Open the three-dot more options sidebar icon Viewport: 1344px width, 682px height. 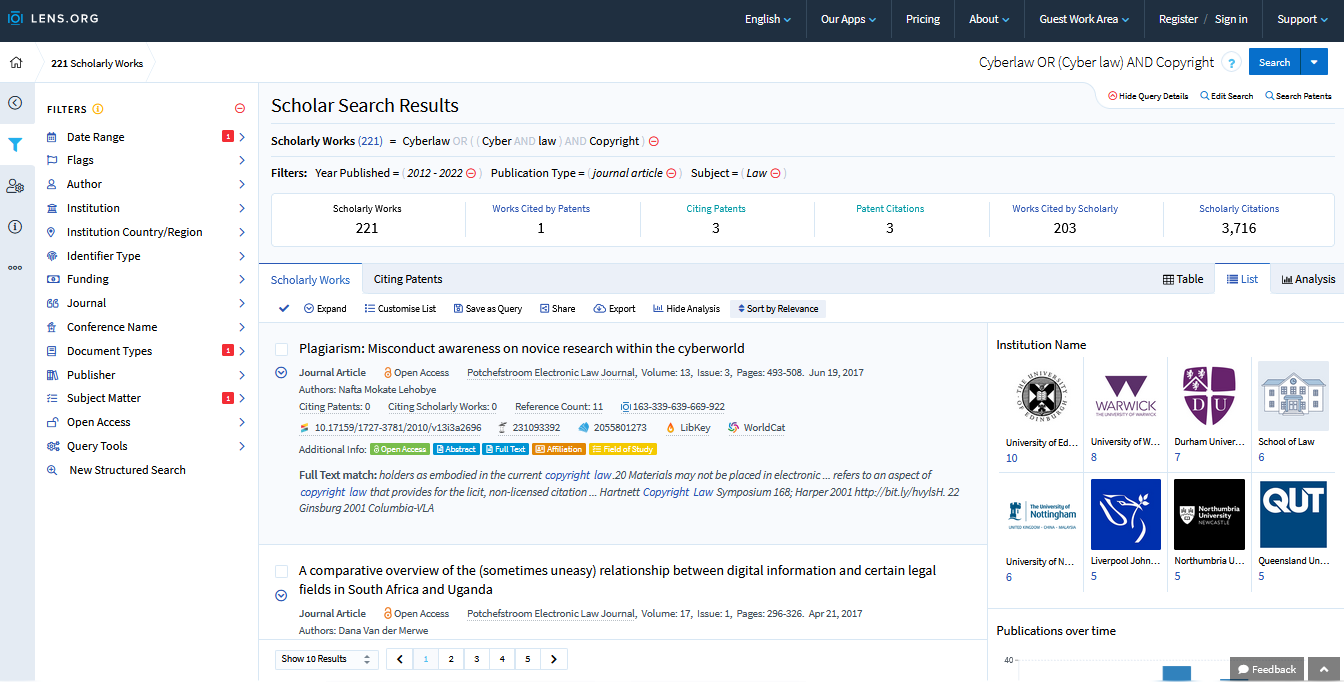(15, 267)
